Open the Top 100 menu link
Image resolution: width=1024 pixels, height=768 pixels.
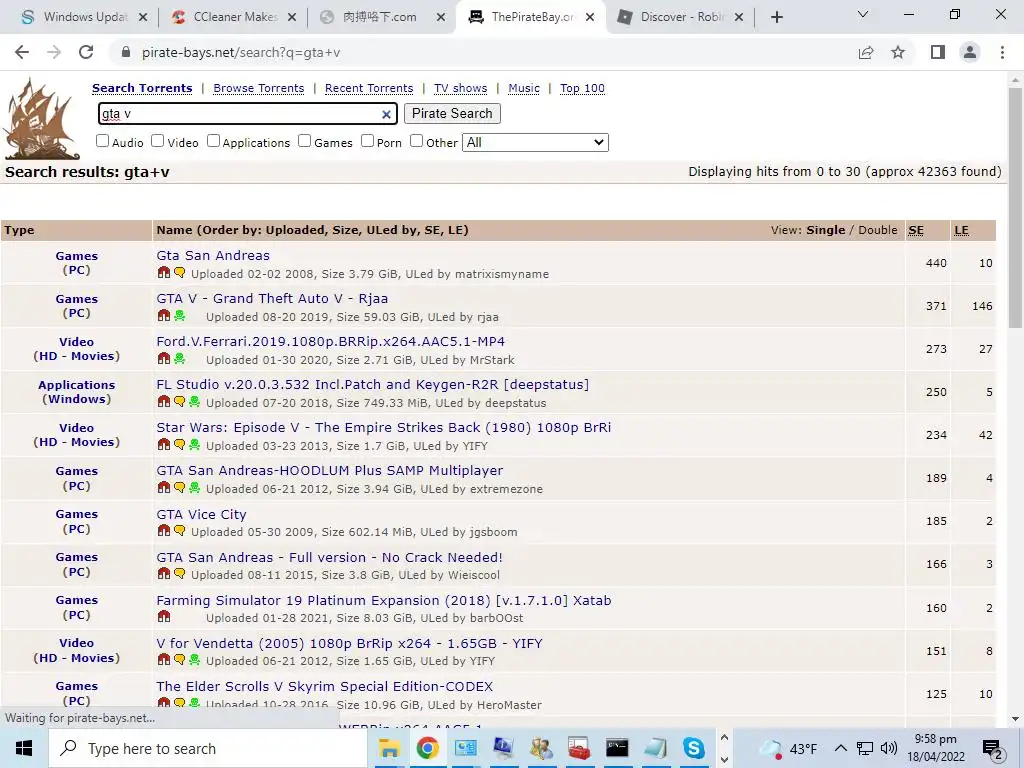pos(582,88)
